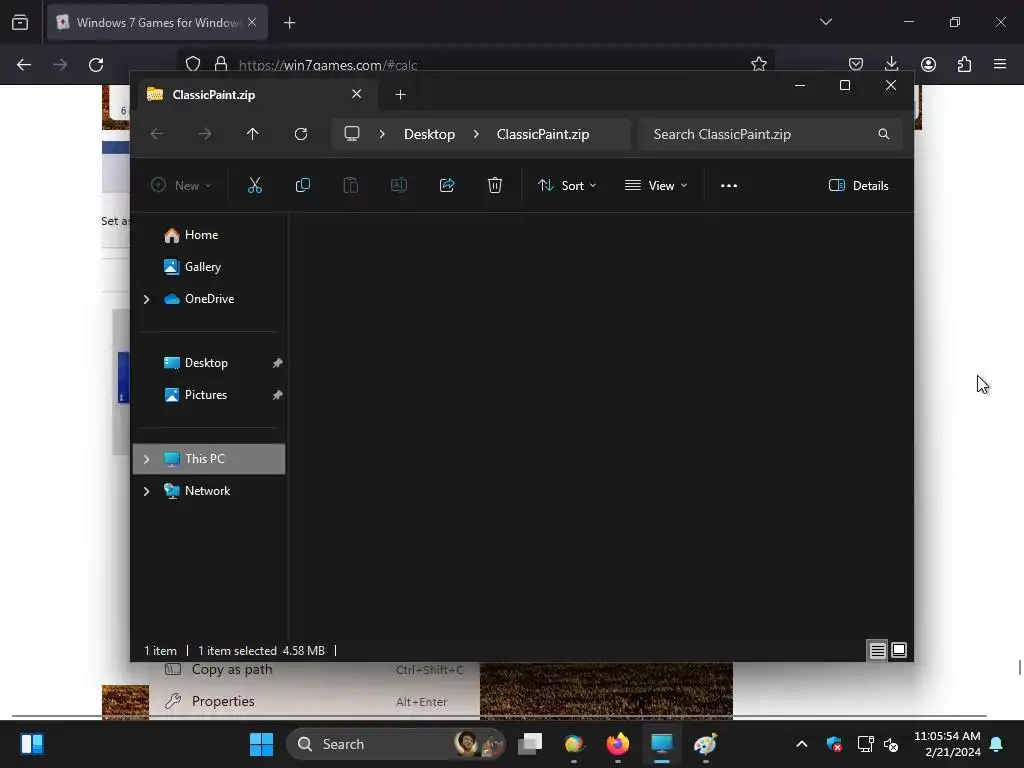Viewport: 1024px width, 768px height.
Task: Open Firefox account icon
Action: click(928, 64)
